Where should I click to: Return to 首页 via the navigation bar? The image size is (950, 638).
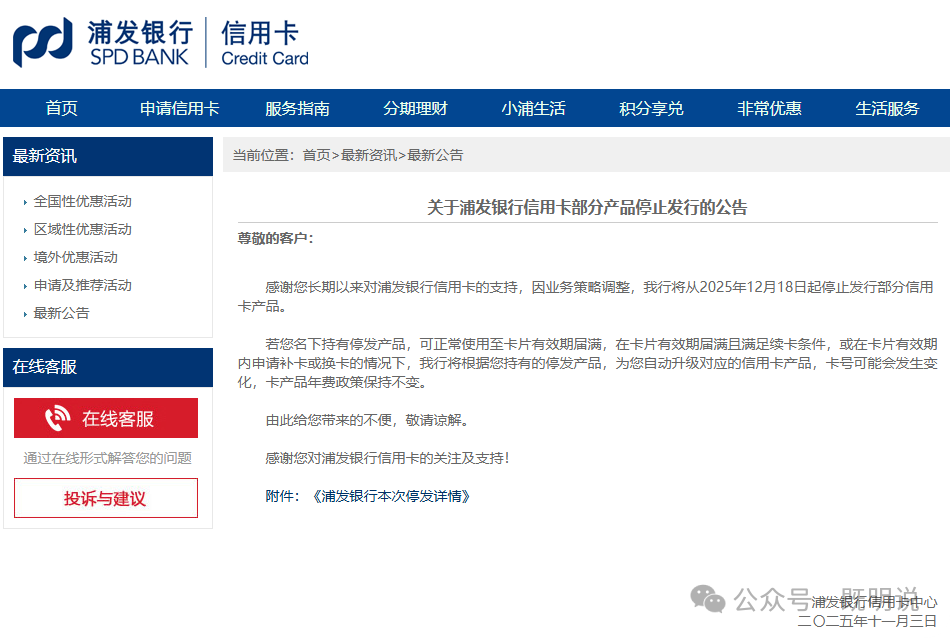[62, 109]
